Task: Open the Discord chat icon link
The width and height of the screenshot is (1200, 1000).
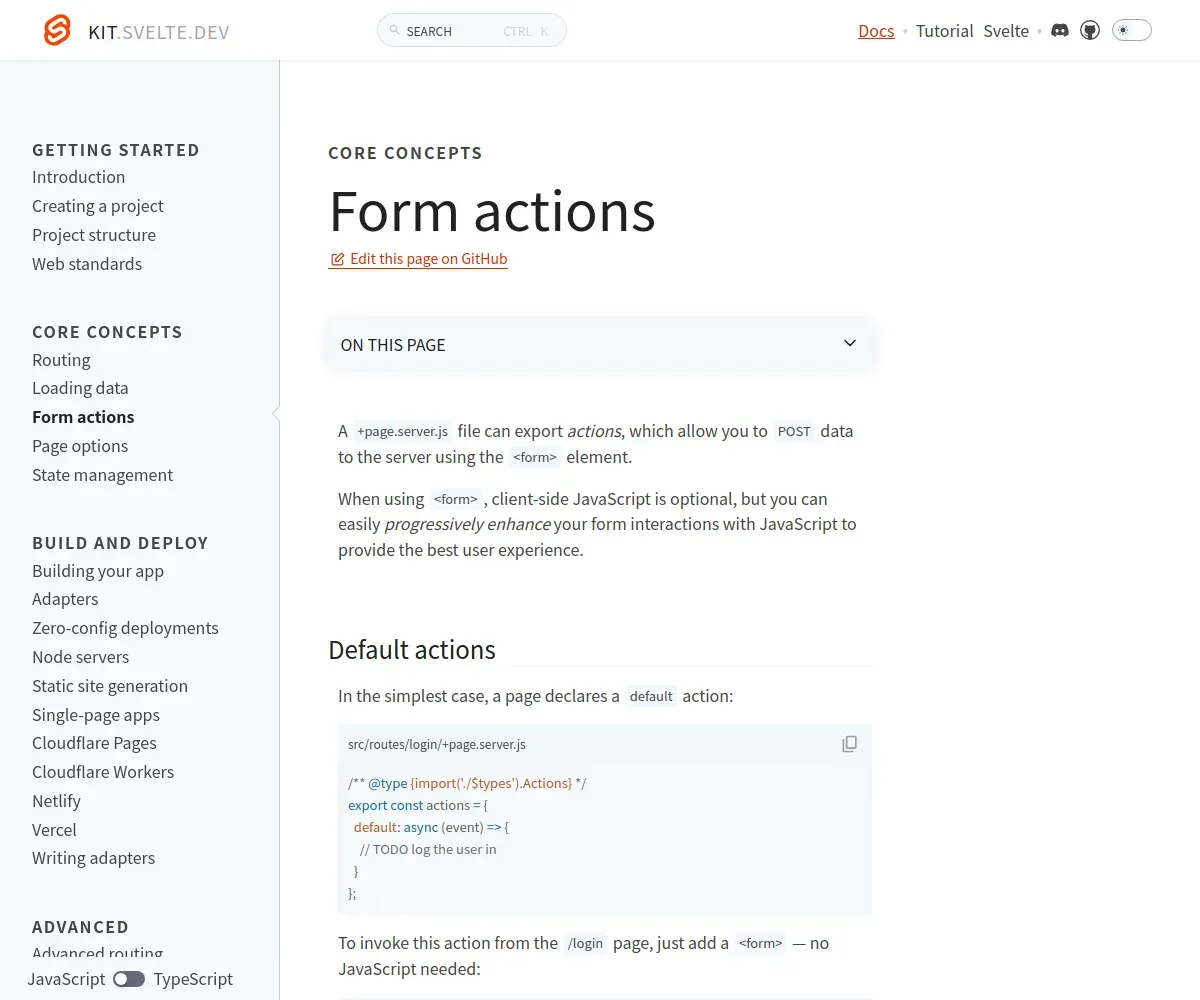Action: click(1060, 31)
